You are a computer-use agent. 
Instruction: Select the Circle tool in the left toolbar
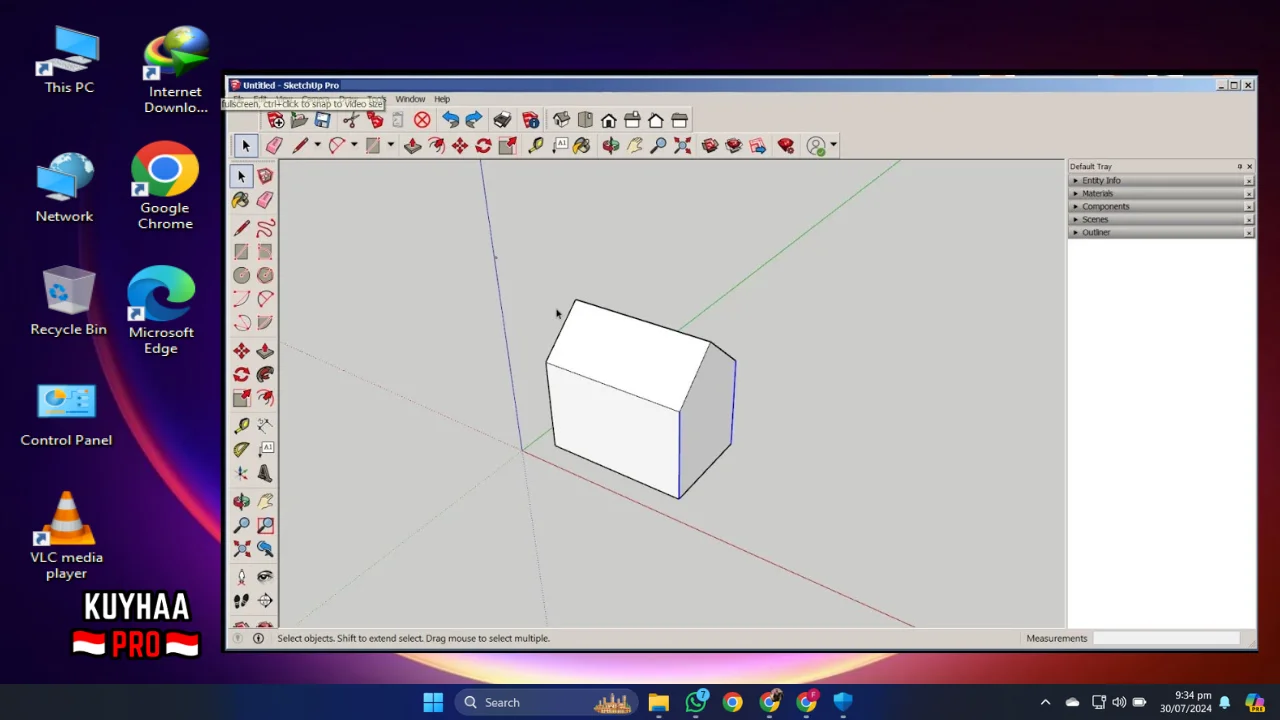[241, 275]
